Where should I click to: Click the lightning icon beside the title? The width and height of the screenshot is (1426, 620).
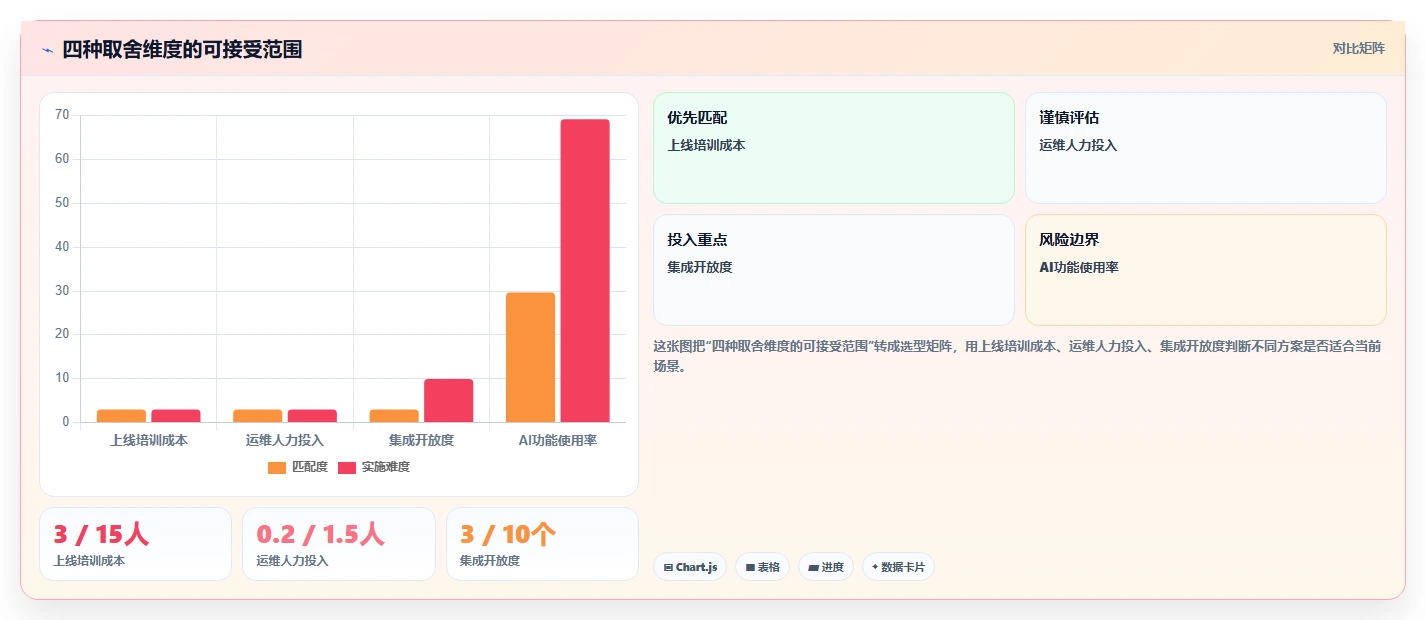(x=47, y=50)
